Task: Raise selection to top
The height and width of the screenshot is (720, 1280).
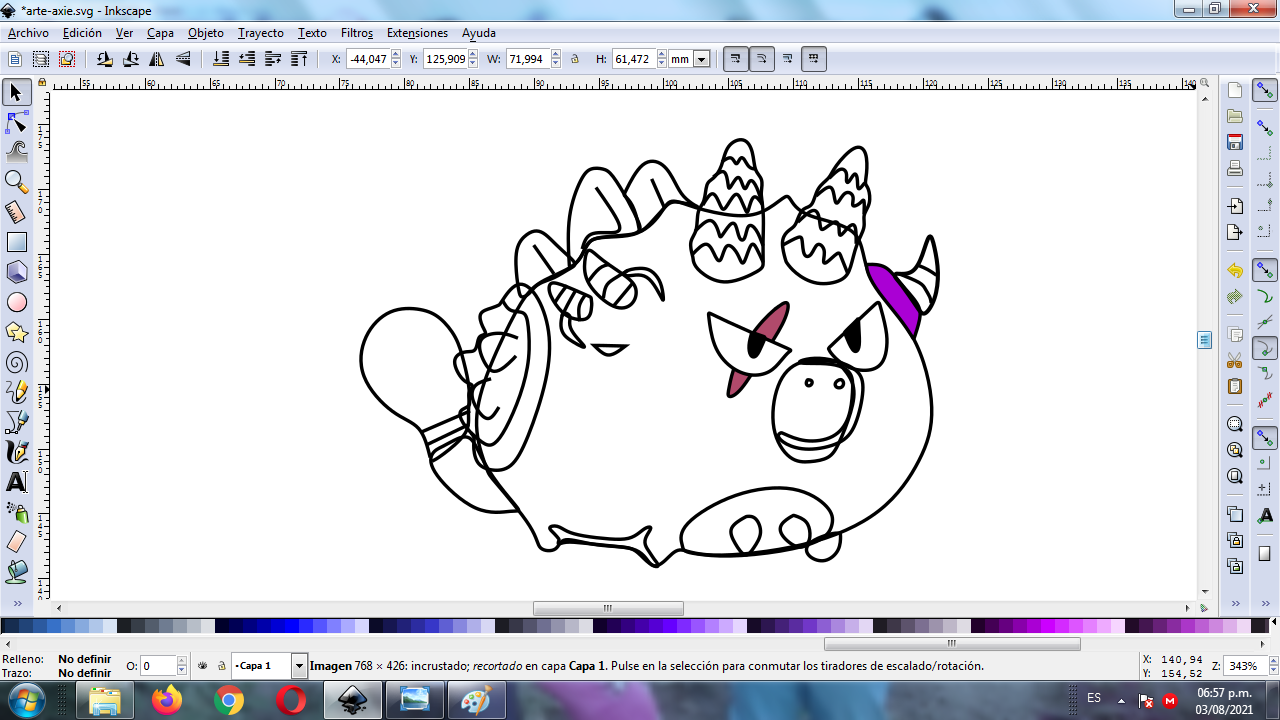Action: click(299, 59)
